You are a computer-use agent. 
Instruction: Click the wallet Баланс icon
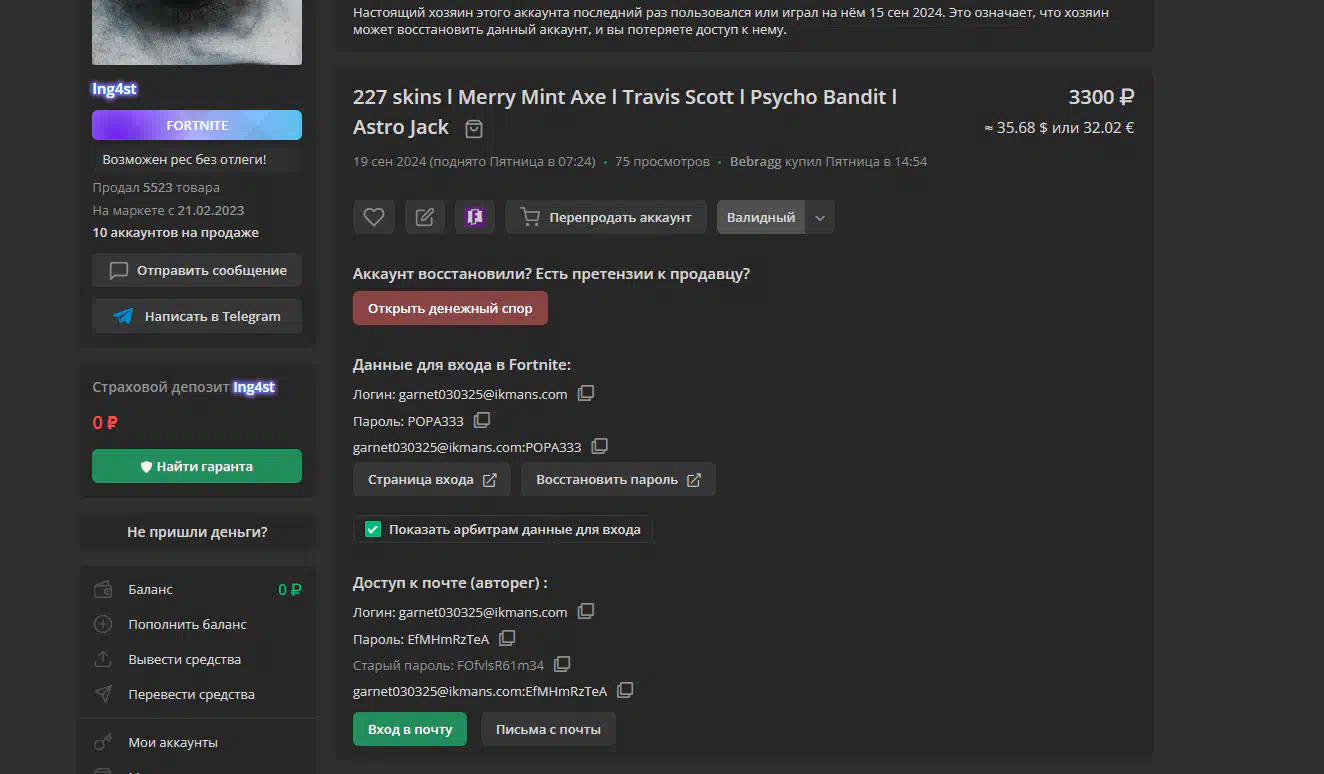tap(102, 589)
